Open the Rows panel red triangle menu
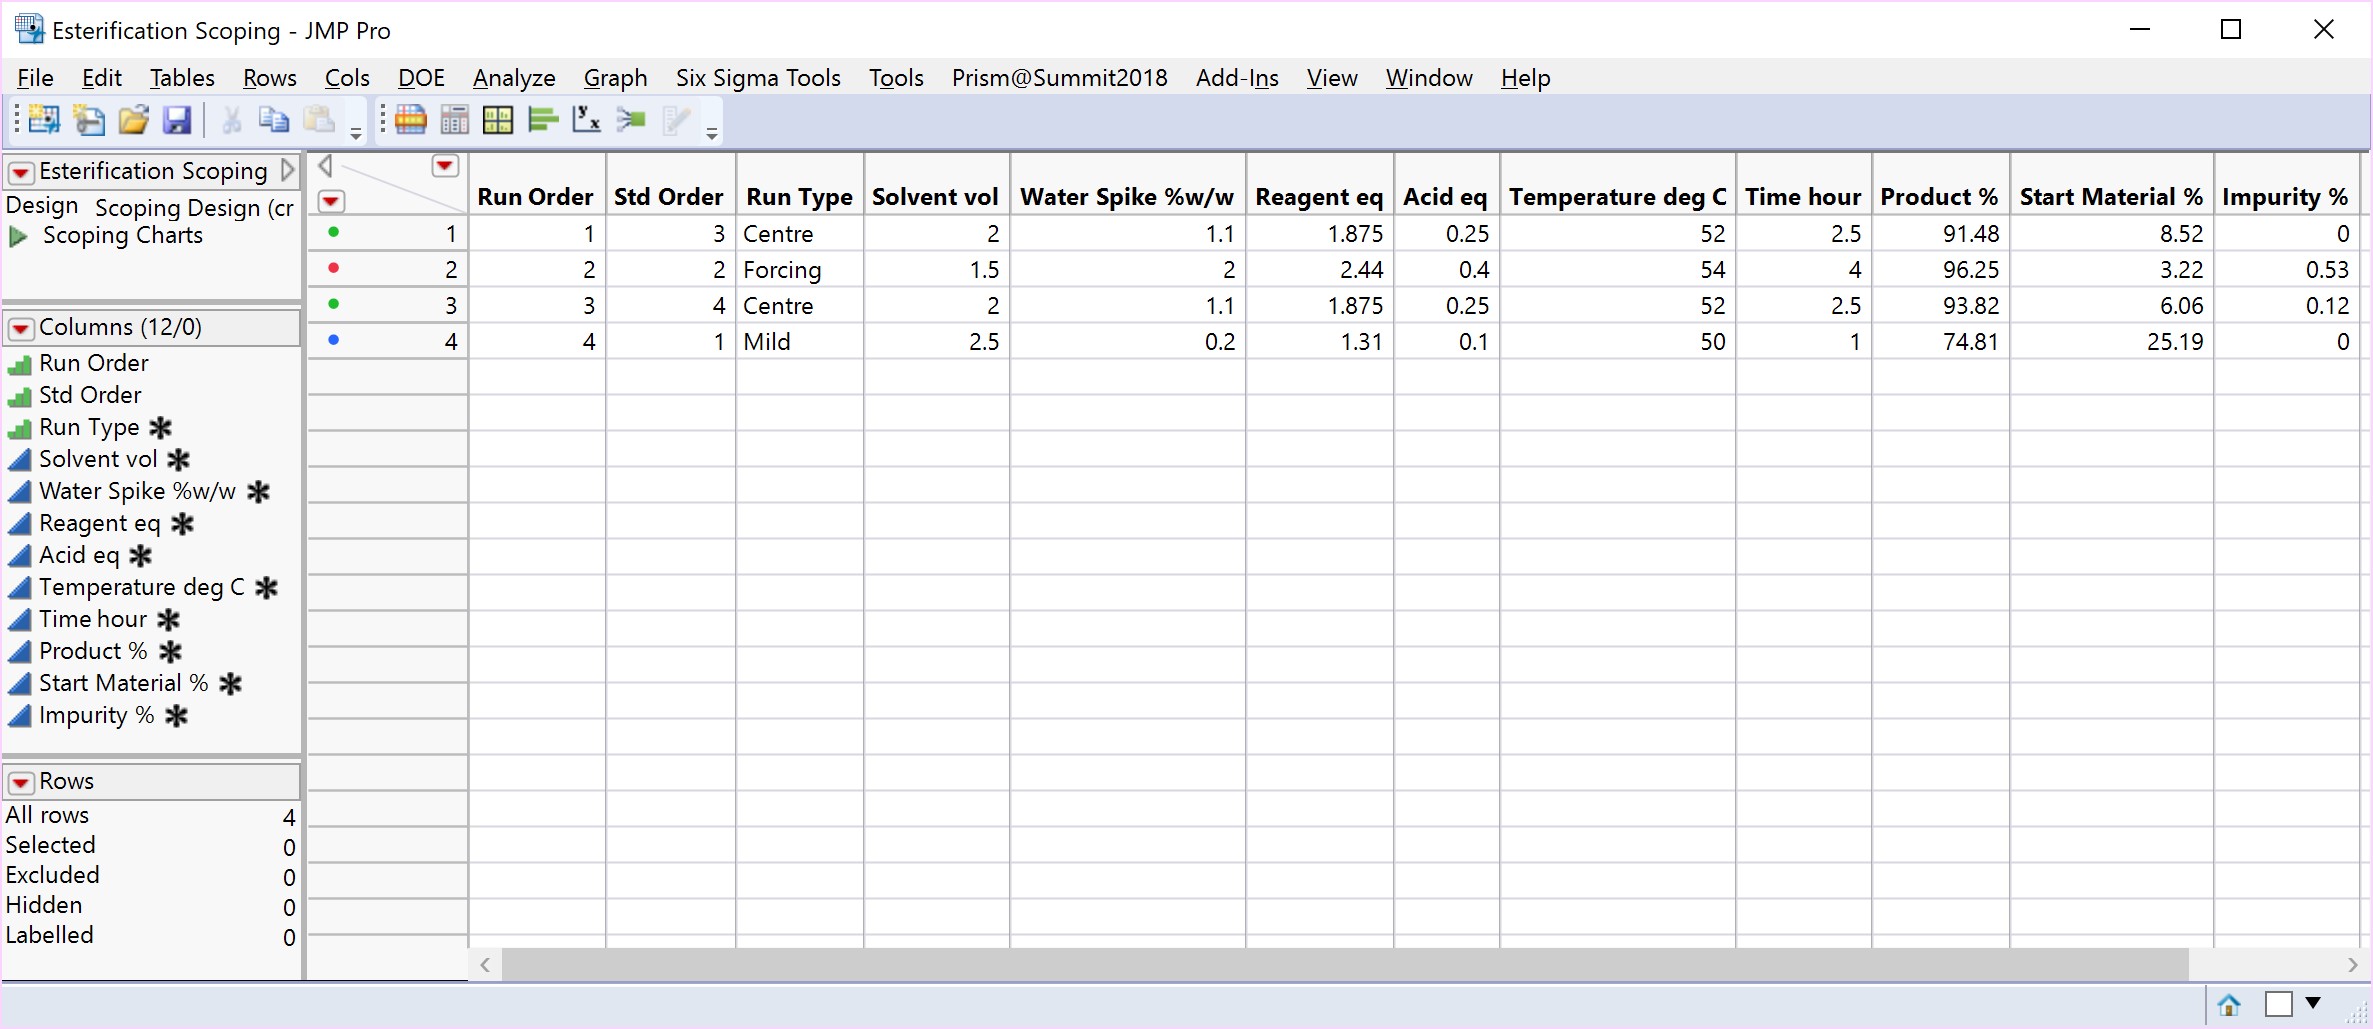 tap(21, 783)
